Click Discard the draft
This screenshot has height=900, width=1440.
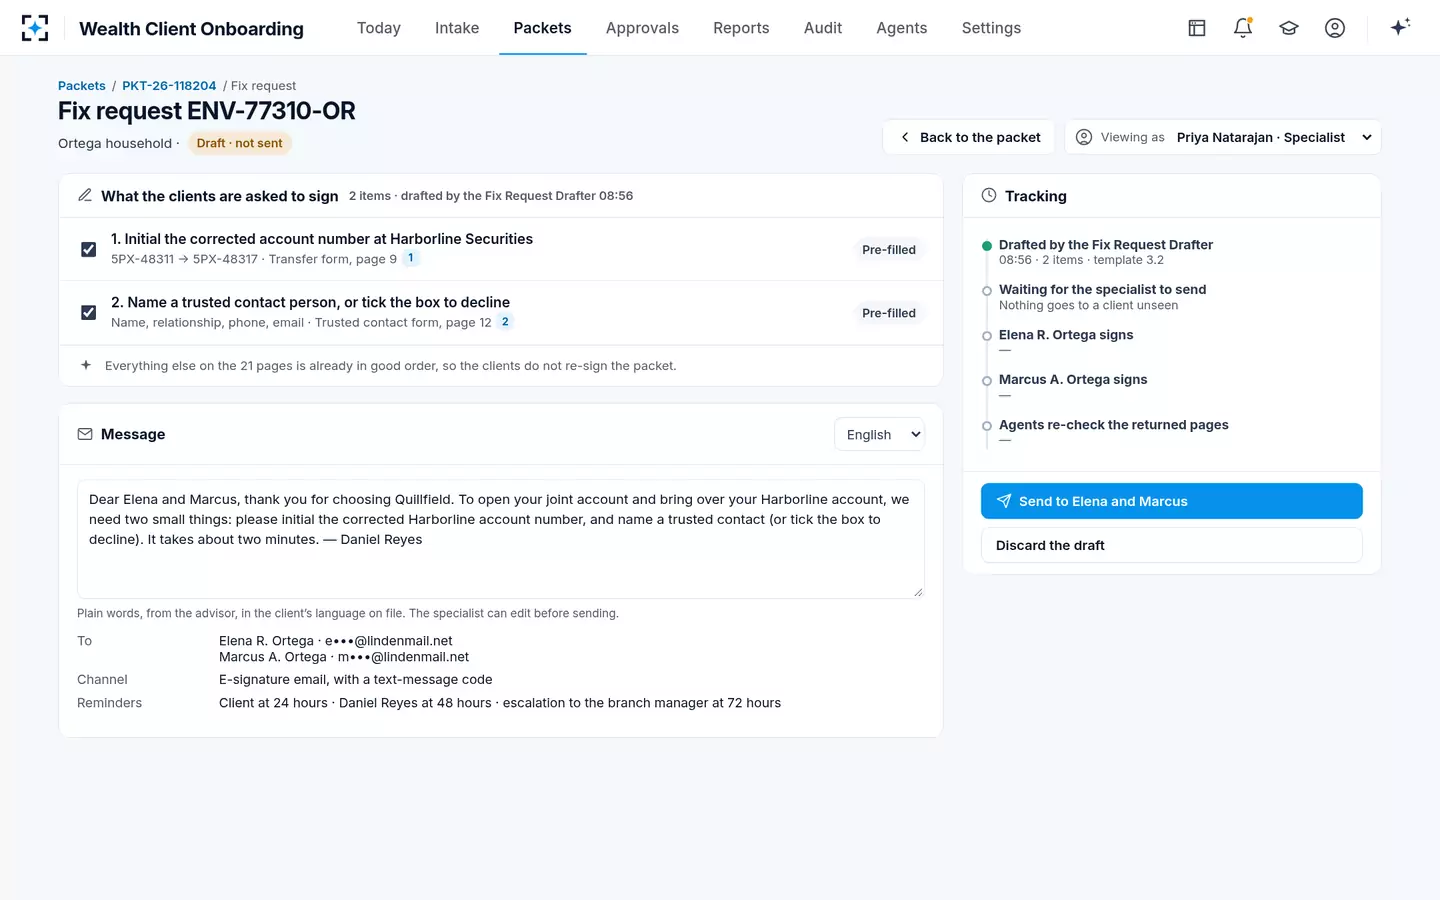[1171, 545]
